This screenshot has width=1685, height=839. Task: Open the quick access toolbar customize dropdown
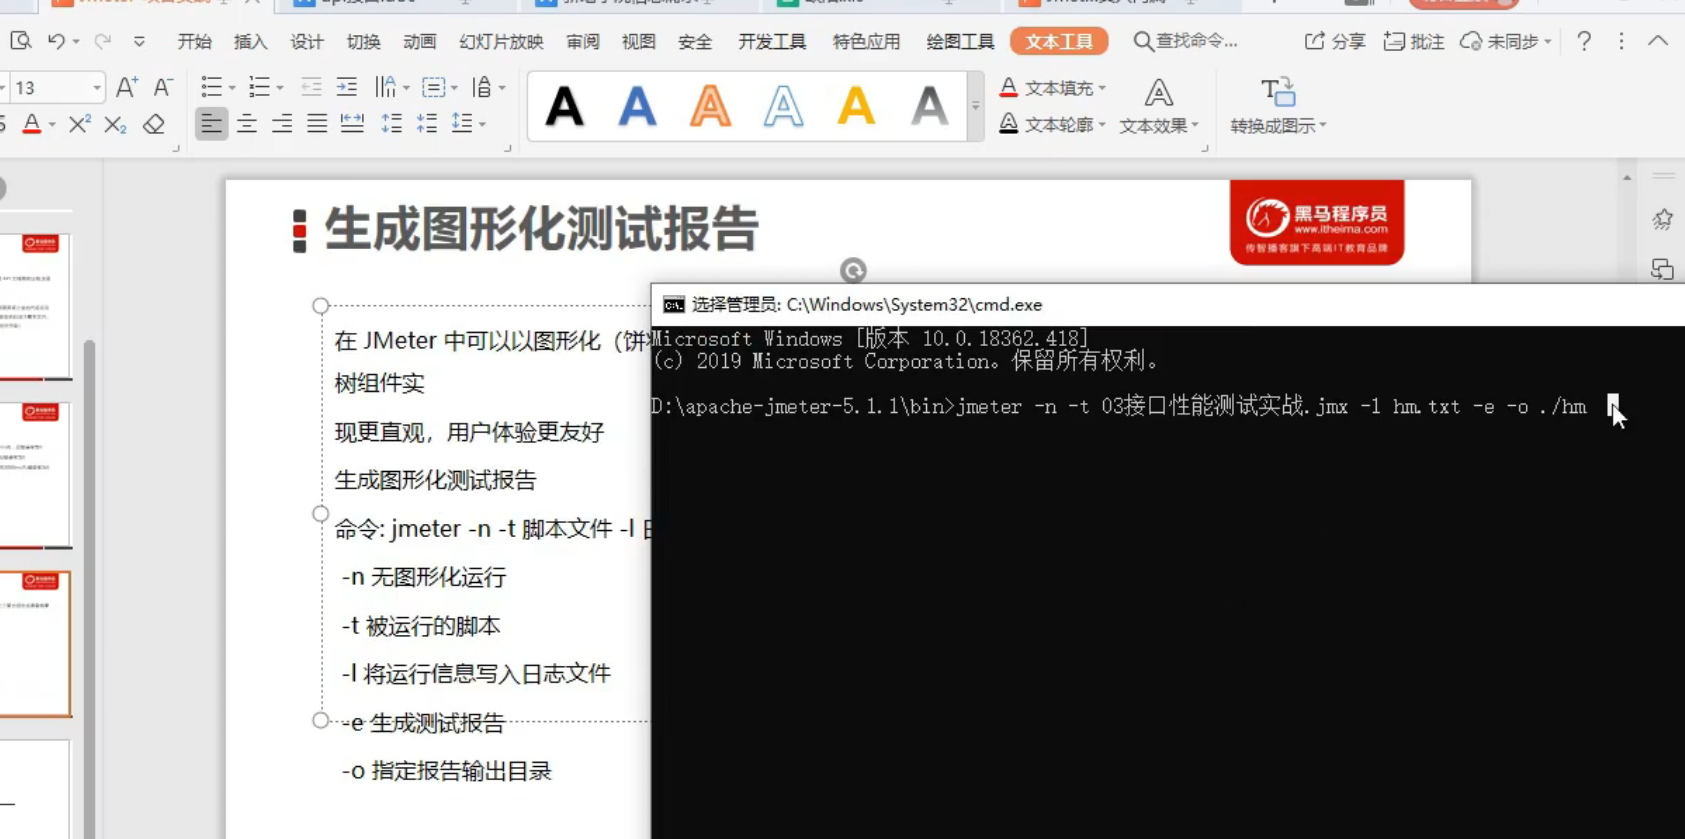tap(139, 41)
